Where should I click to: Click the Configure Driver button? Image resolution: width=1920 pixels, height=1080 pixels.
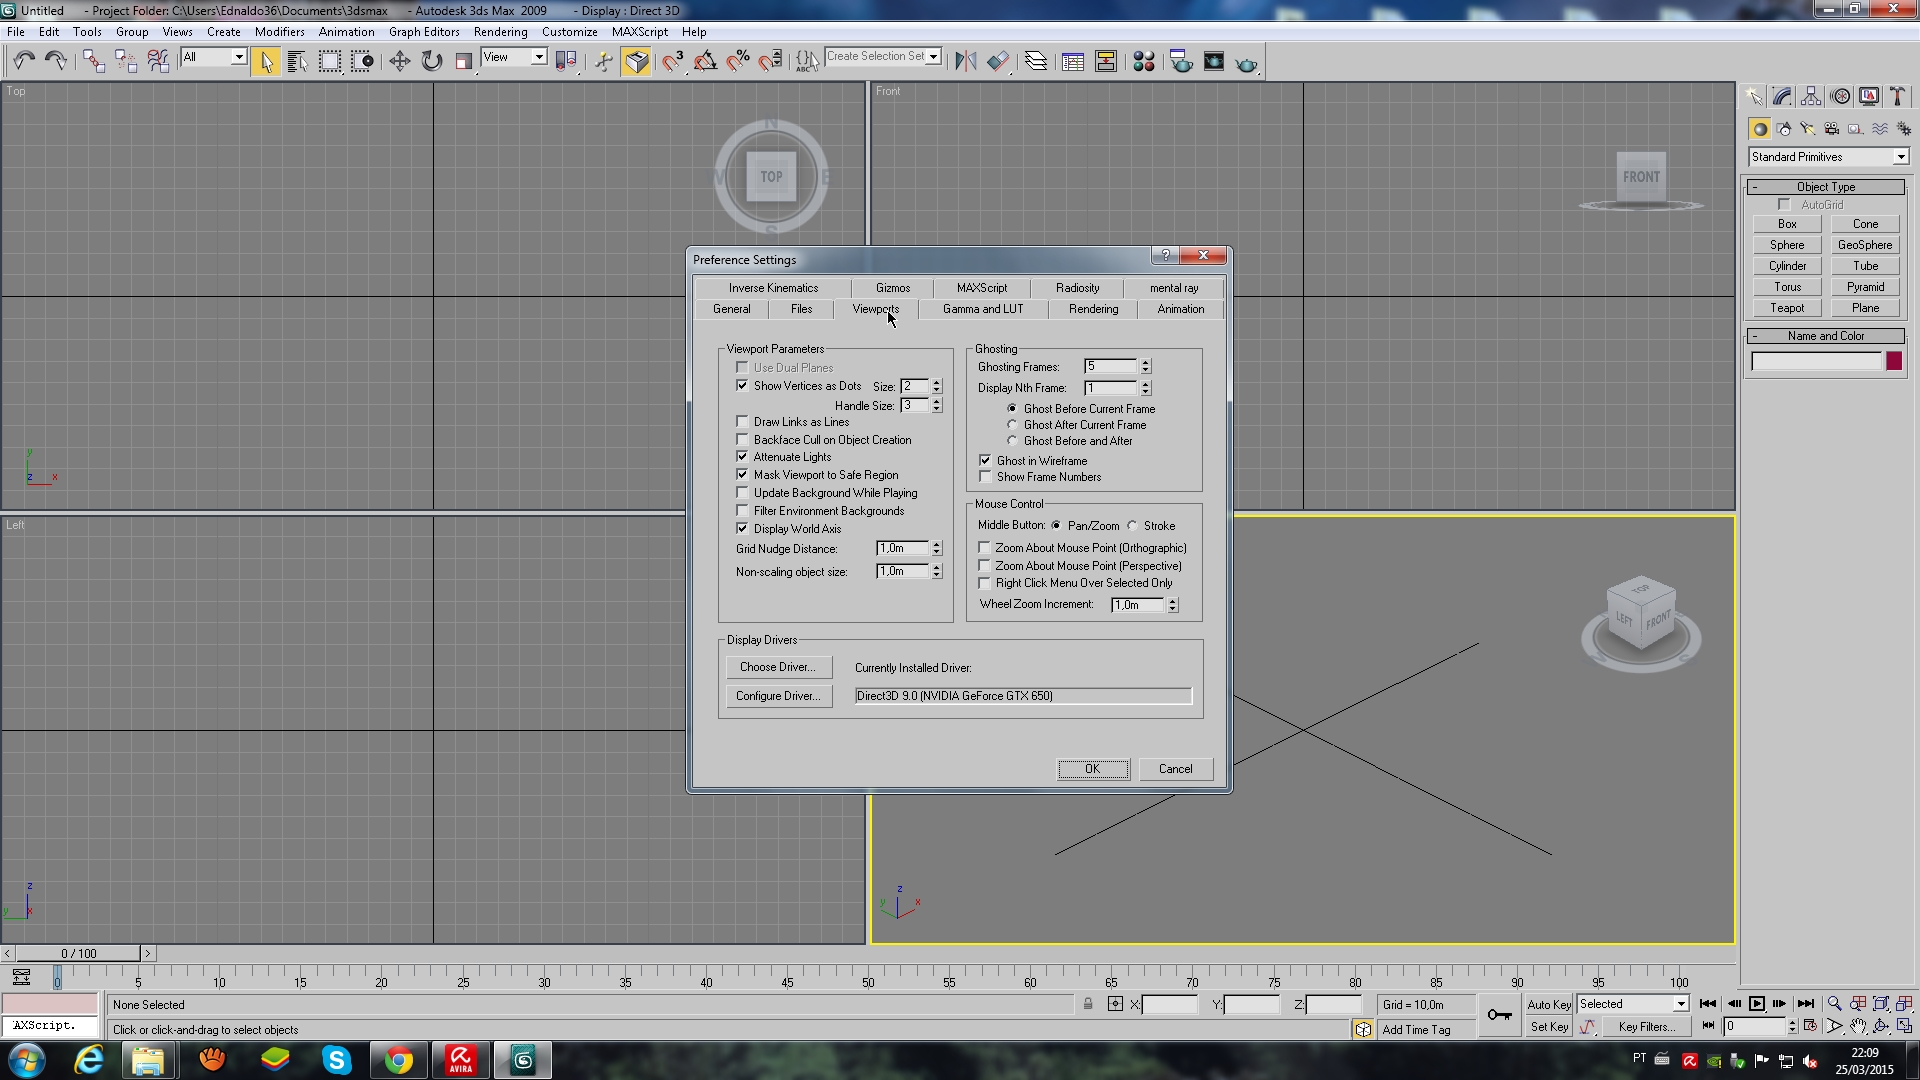778,695
